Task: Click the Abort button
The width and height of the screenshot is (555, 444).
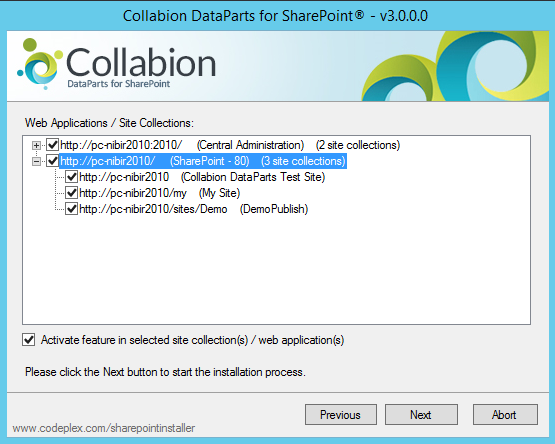Action: [505, 415]
